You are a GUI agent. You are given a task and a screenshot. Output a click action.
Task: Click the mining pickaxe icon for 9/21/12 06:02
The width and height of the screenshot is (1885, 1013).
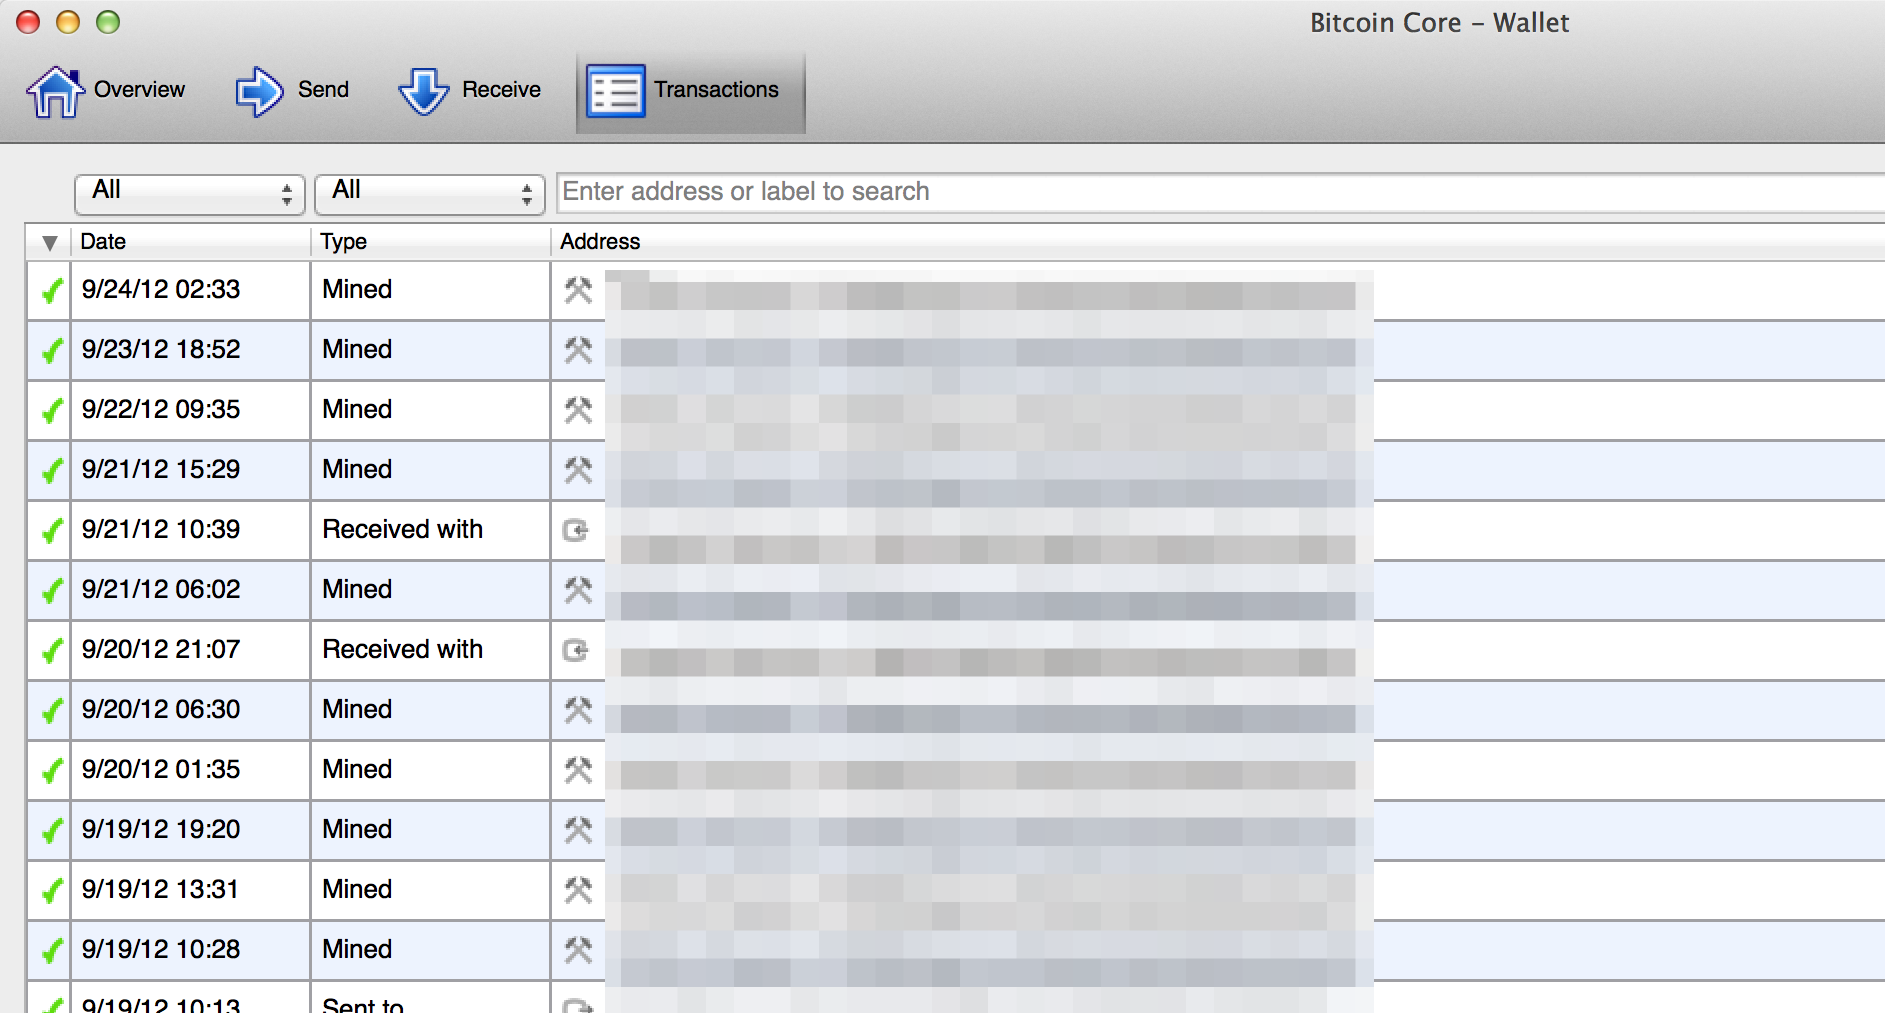click(x=578, y=590)
